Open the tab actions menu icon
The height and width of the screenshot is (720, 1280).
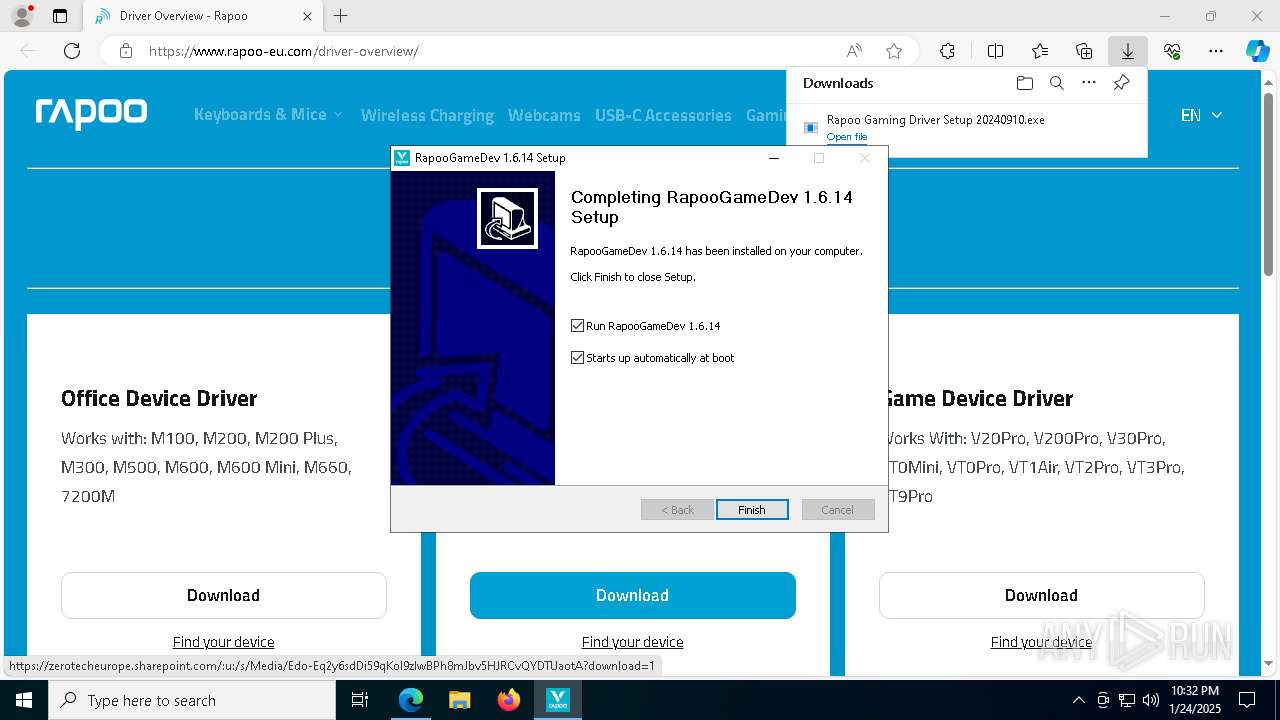tap(60, 16)
